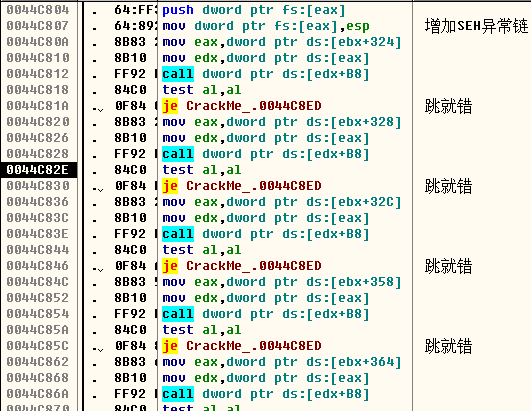Click the highlighted address 0044C82E
Image resolution: width=531 pixels, height=411 pixels.
[38, 170]
